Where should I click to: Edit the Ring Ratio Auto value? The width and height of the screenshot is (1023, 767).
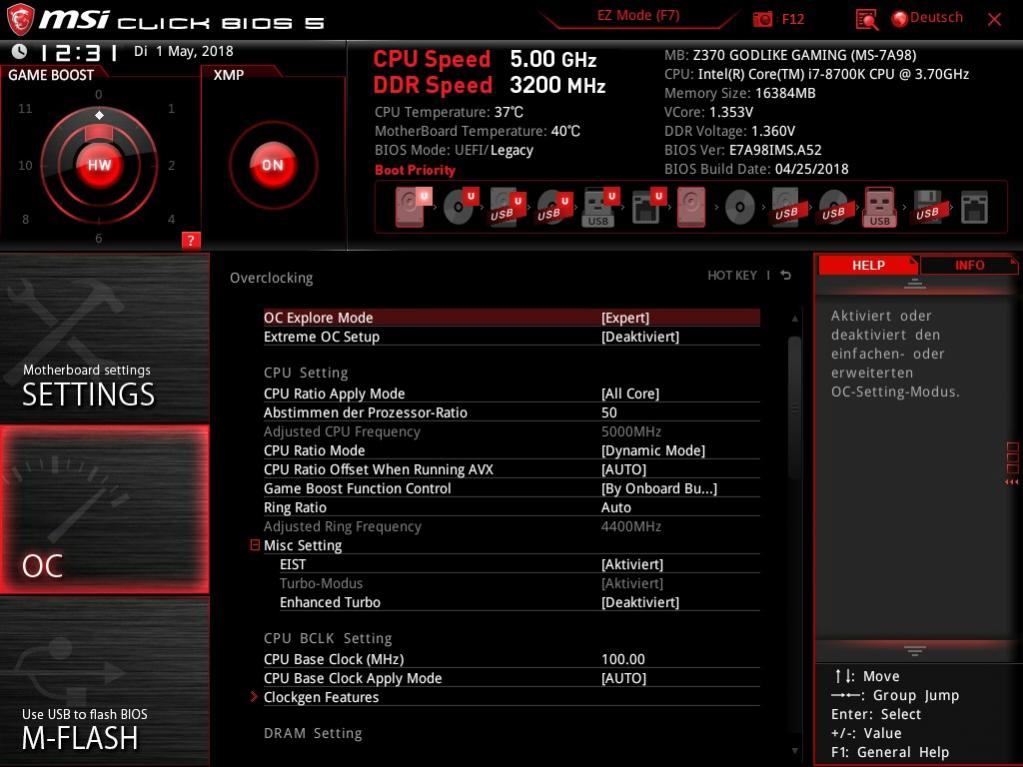point(616,507)
